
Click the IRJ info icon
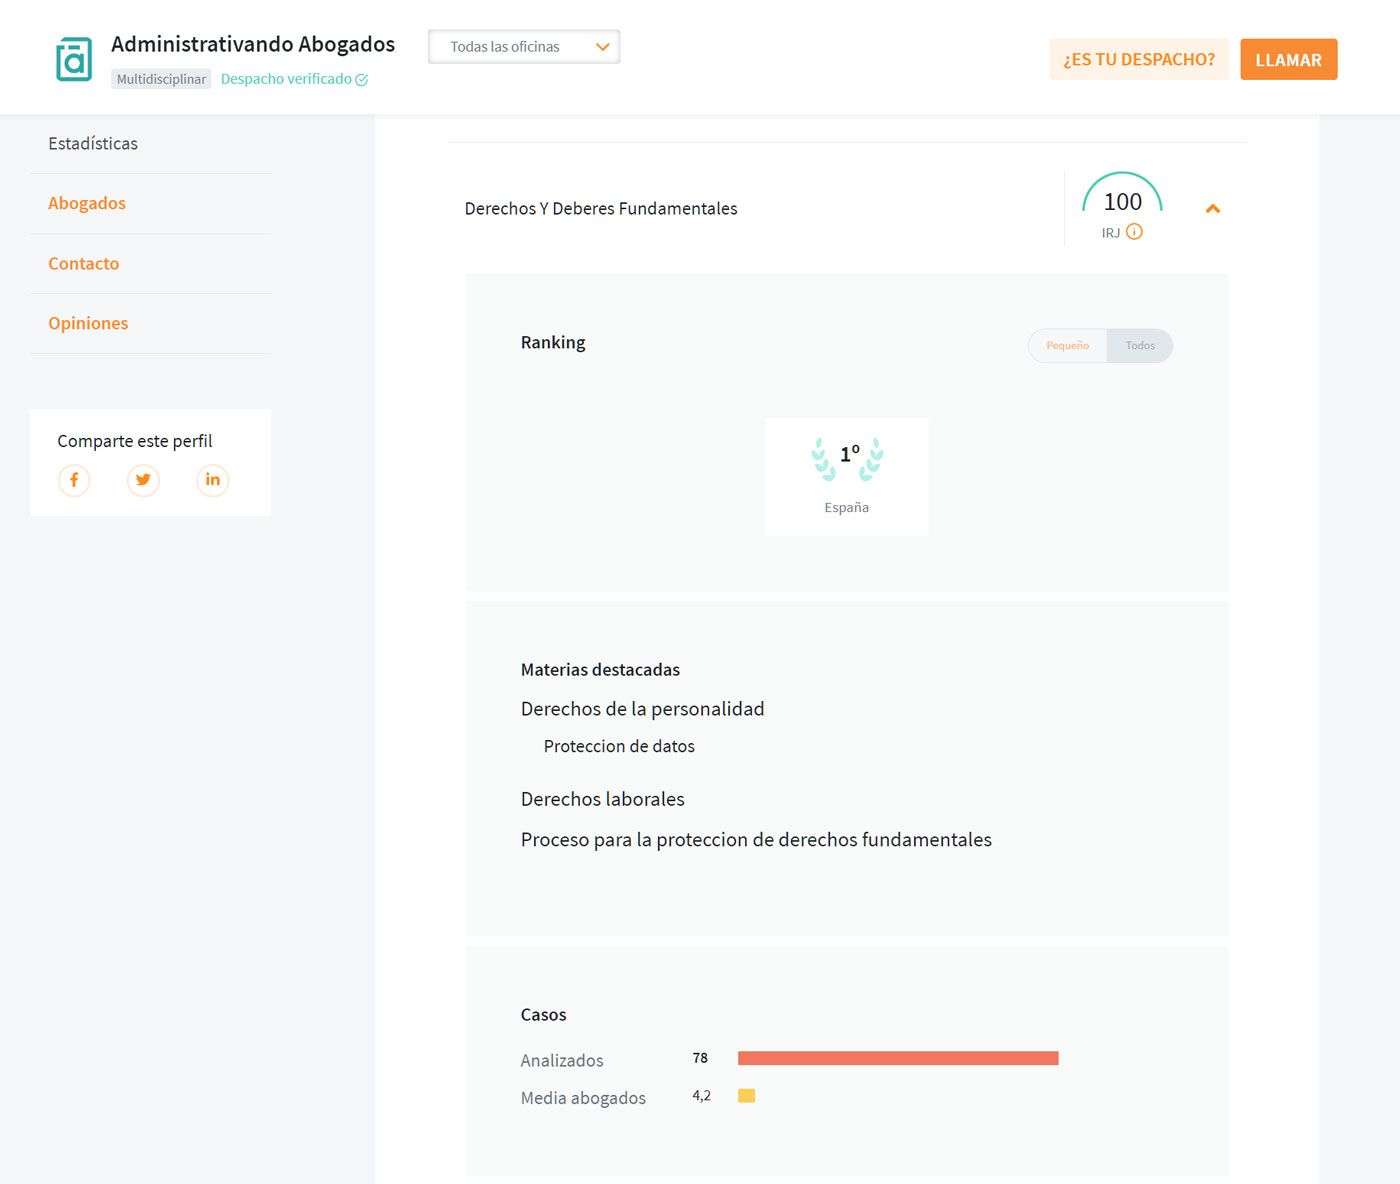(1134, 232)
